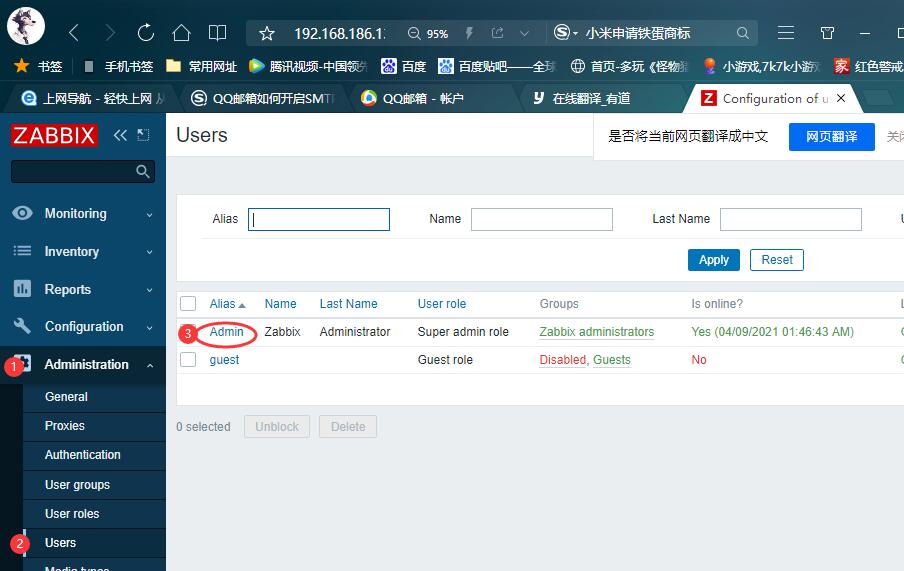Open the Admin user link
The height and width of the screenshot is (571, 904).
[226, 332]
